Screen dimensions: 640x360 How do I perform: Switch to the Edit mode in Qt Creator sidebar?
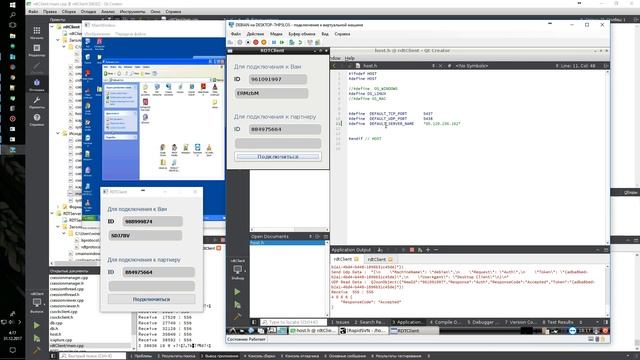37,50
